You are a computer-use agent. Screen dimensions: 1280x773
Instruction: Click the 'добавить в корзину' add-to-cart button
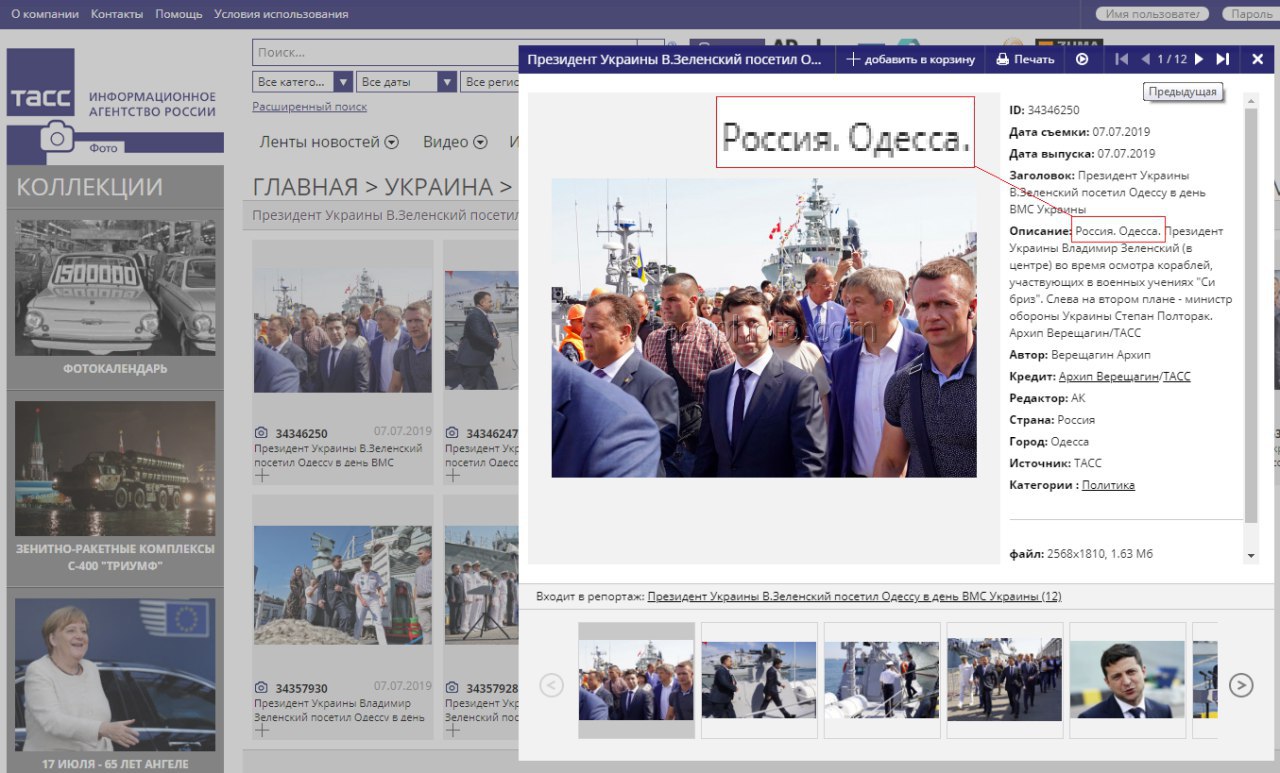coord(910,59)
